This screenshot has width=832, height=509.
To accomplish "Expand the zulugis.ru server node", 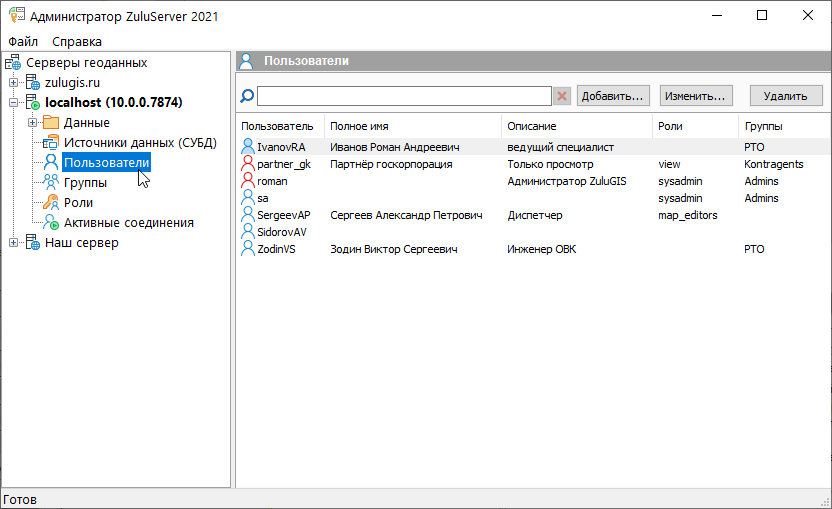I will point(13,83).
